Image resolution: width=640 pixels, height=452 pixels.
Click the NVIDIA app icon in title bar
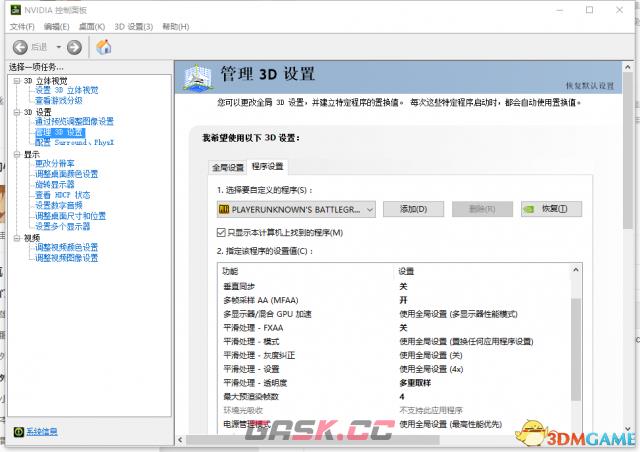point(16,10)
